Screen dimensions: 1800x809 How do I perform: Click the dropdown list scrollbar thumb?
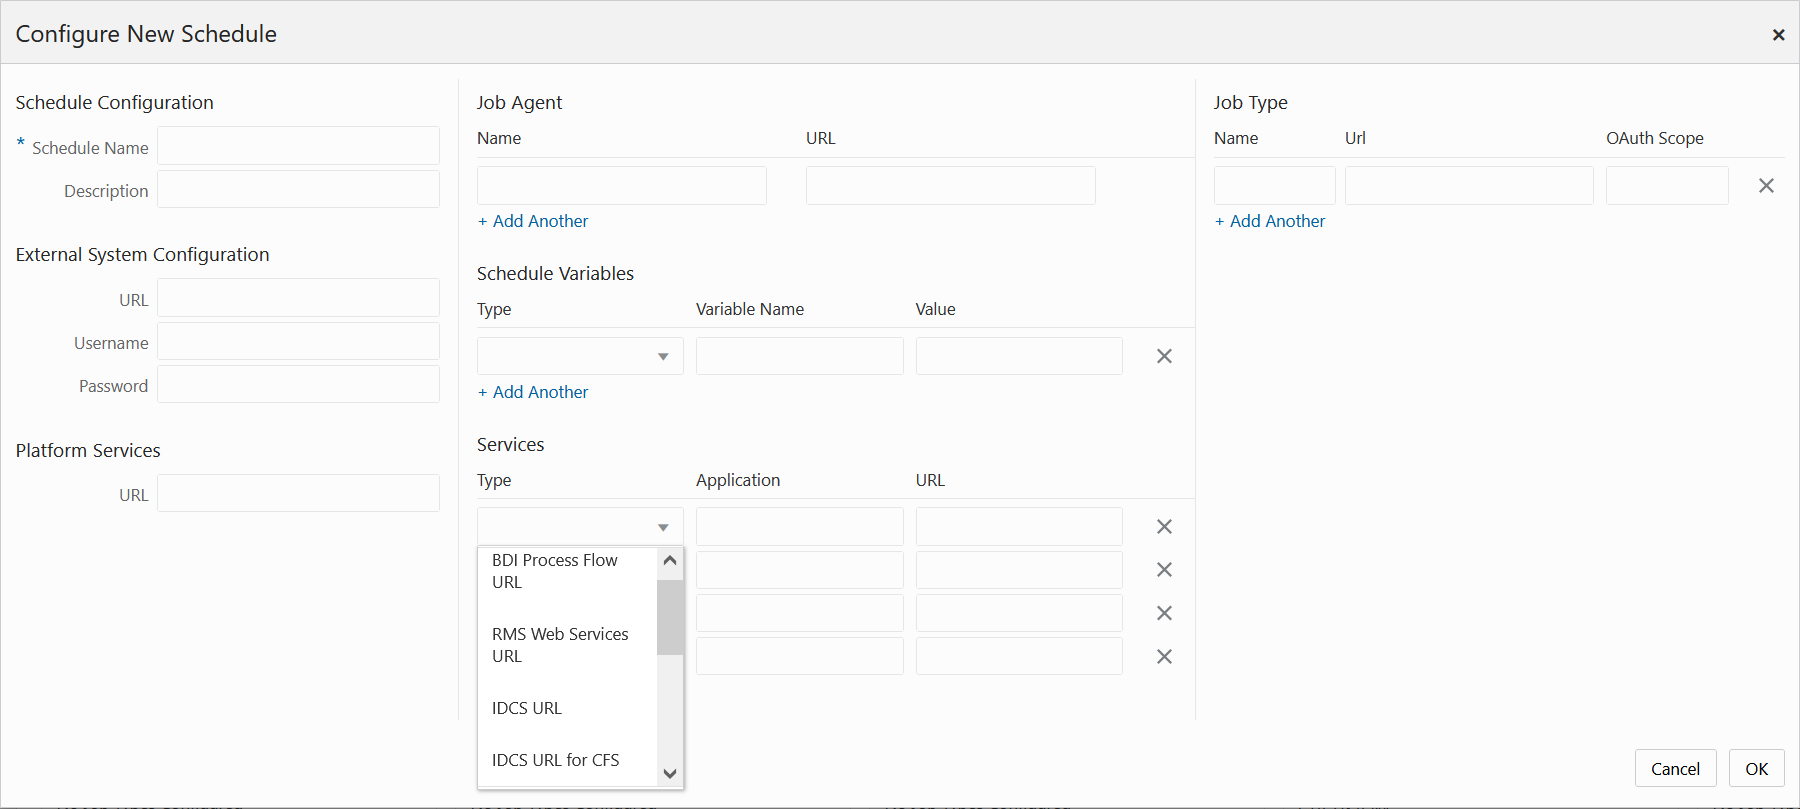click(x=670, y=617)
